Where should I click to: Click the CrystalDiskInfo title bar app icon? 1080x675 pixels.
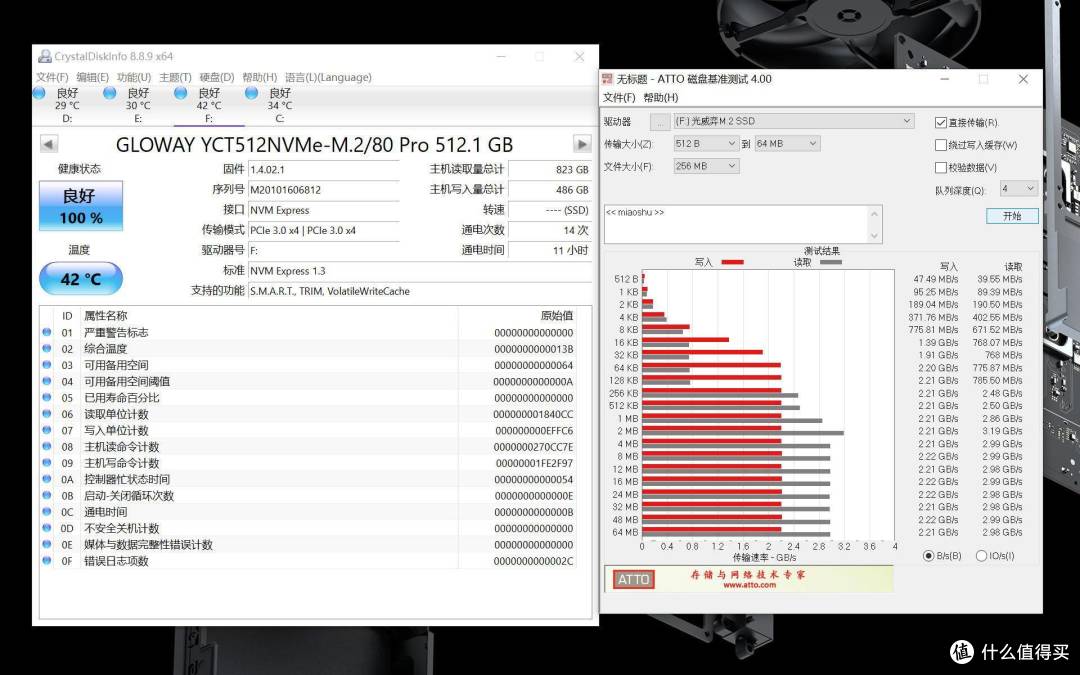click(45, 56)
